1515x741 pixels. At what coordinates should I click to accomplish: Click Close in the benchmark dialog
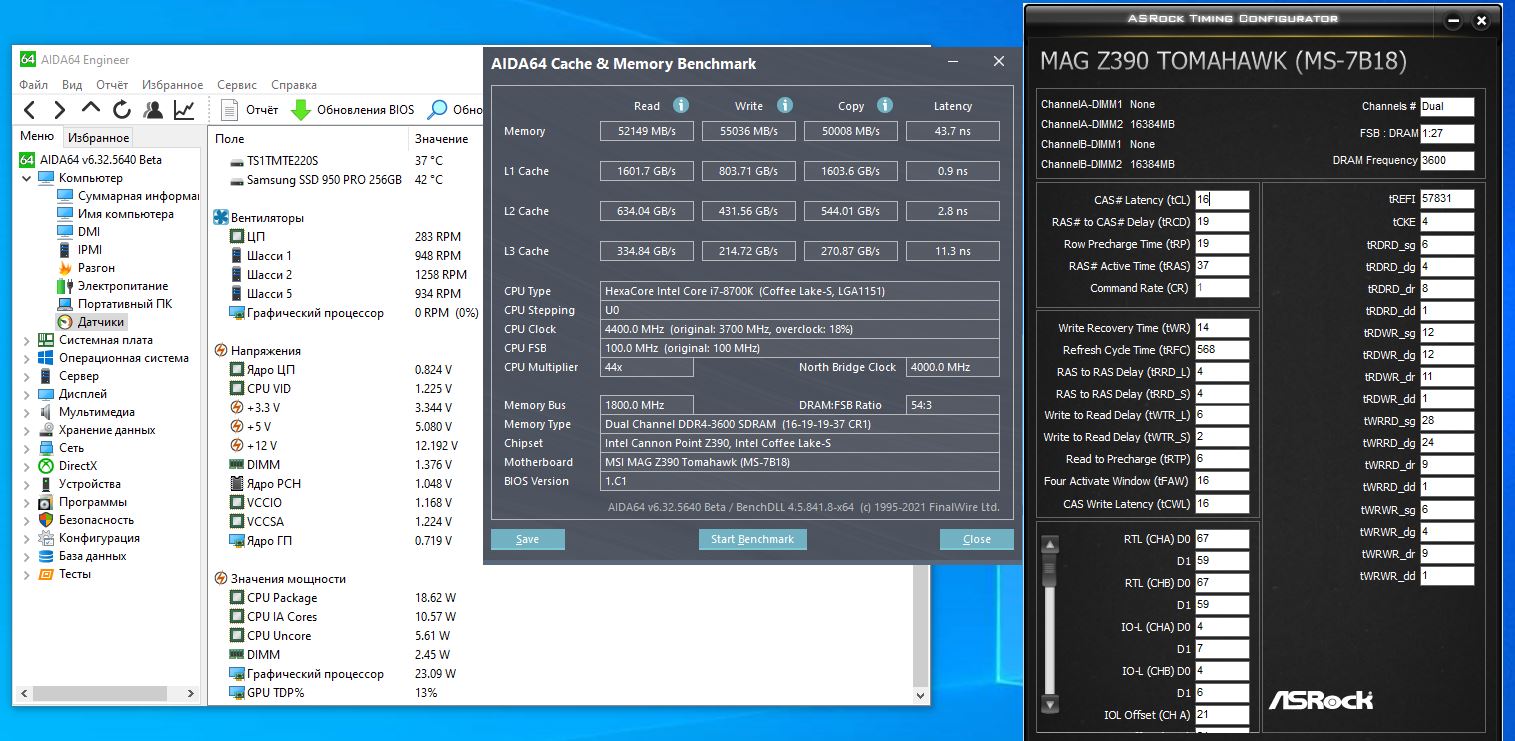pos(977,539)
